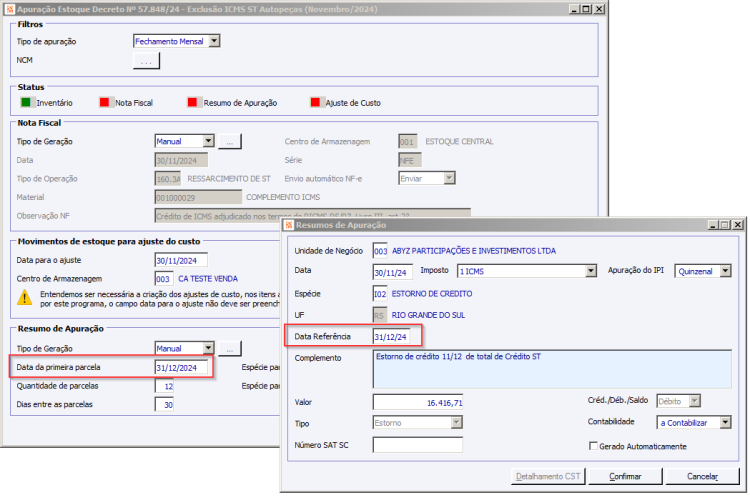Click the red Ajuste de Custo status square
This screenshot has width=750, height=500.
(315, 102)
